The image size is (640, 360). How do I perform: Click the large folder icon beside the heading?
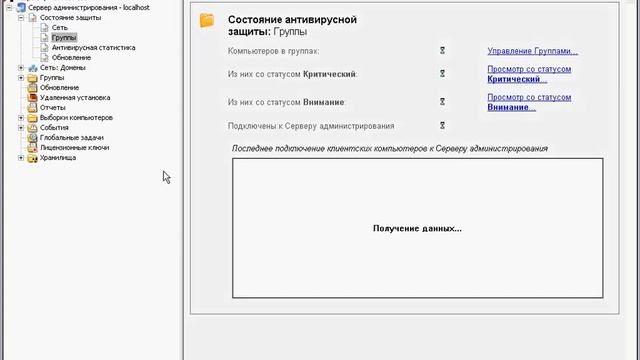[x=207, y=20]
